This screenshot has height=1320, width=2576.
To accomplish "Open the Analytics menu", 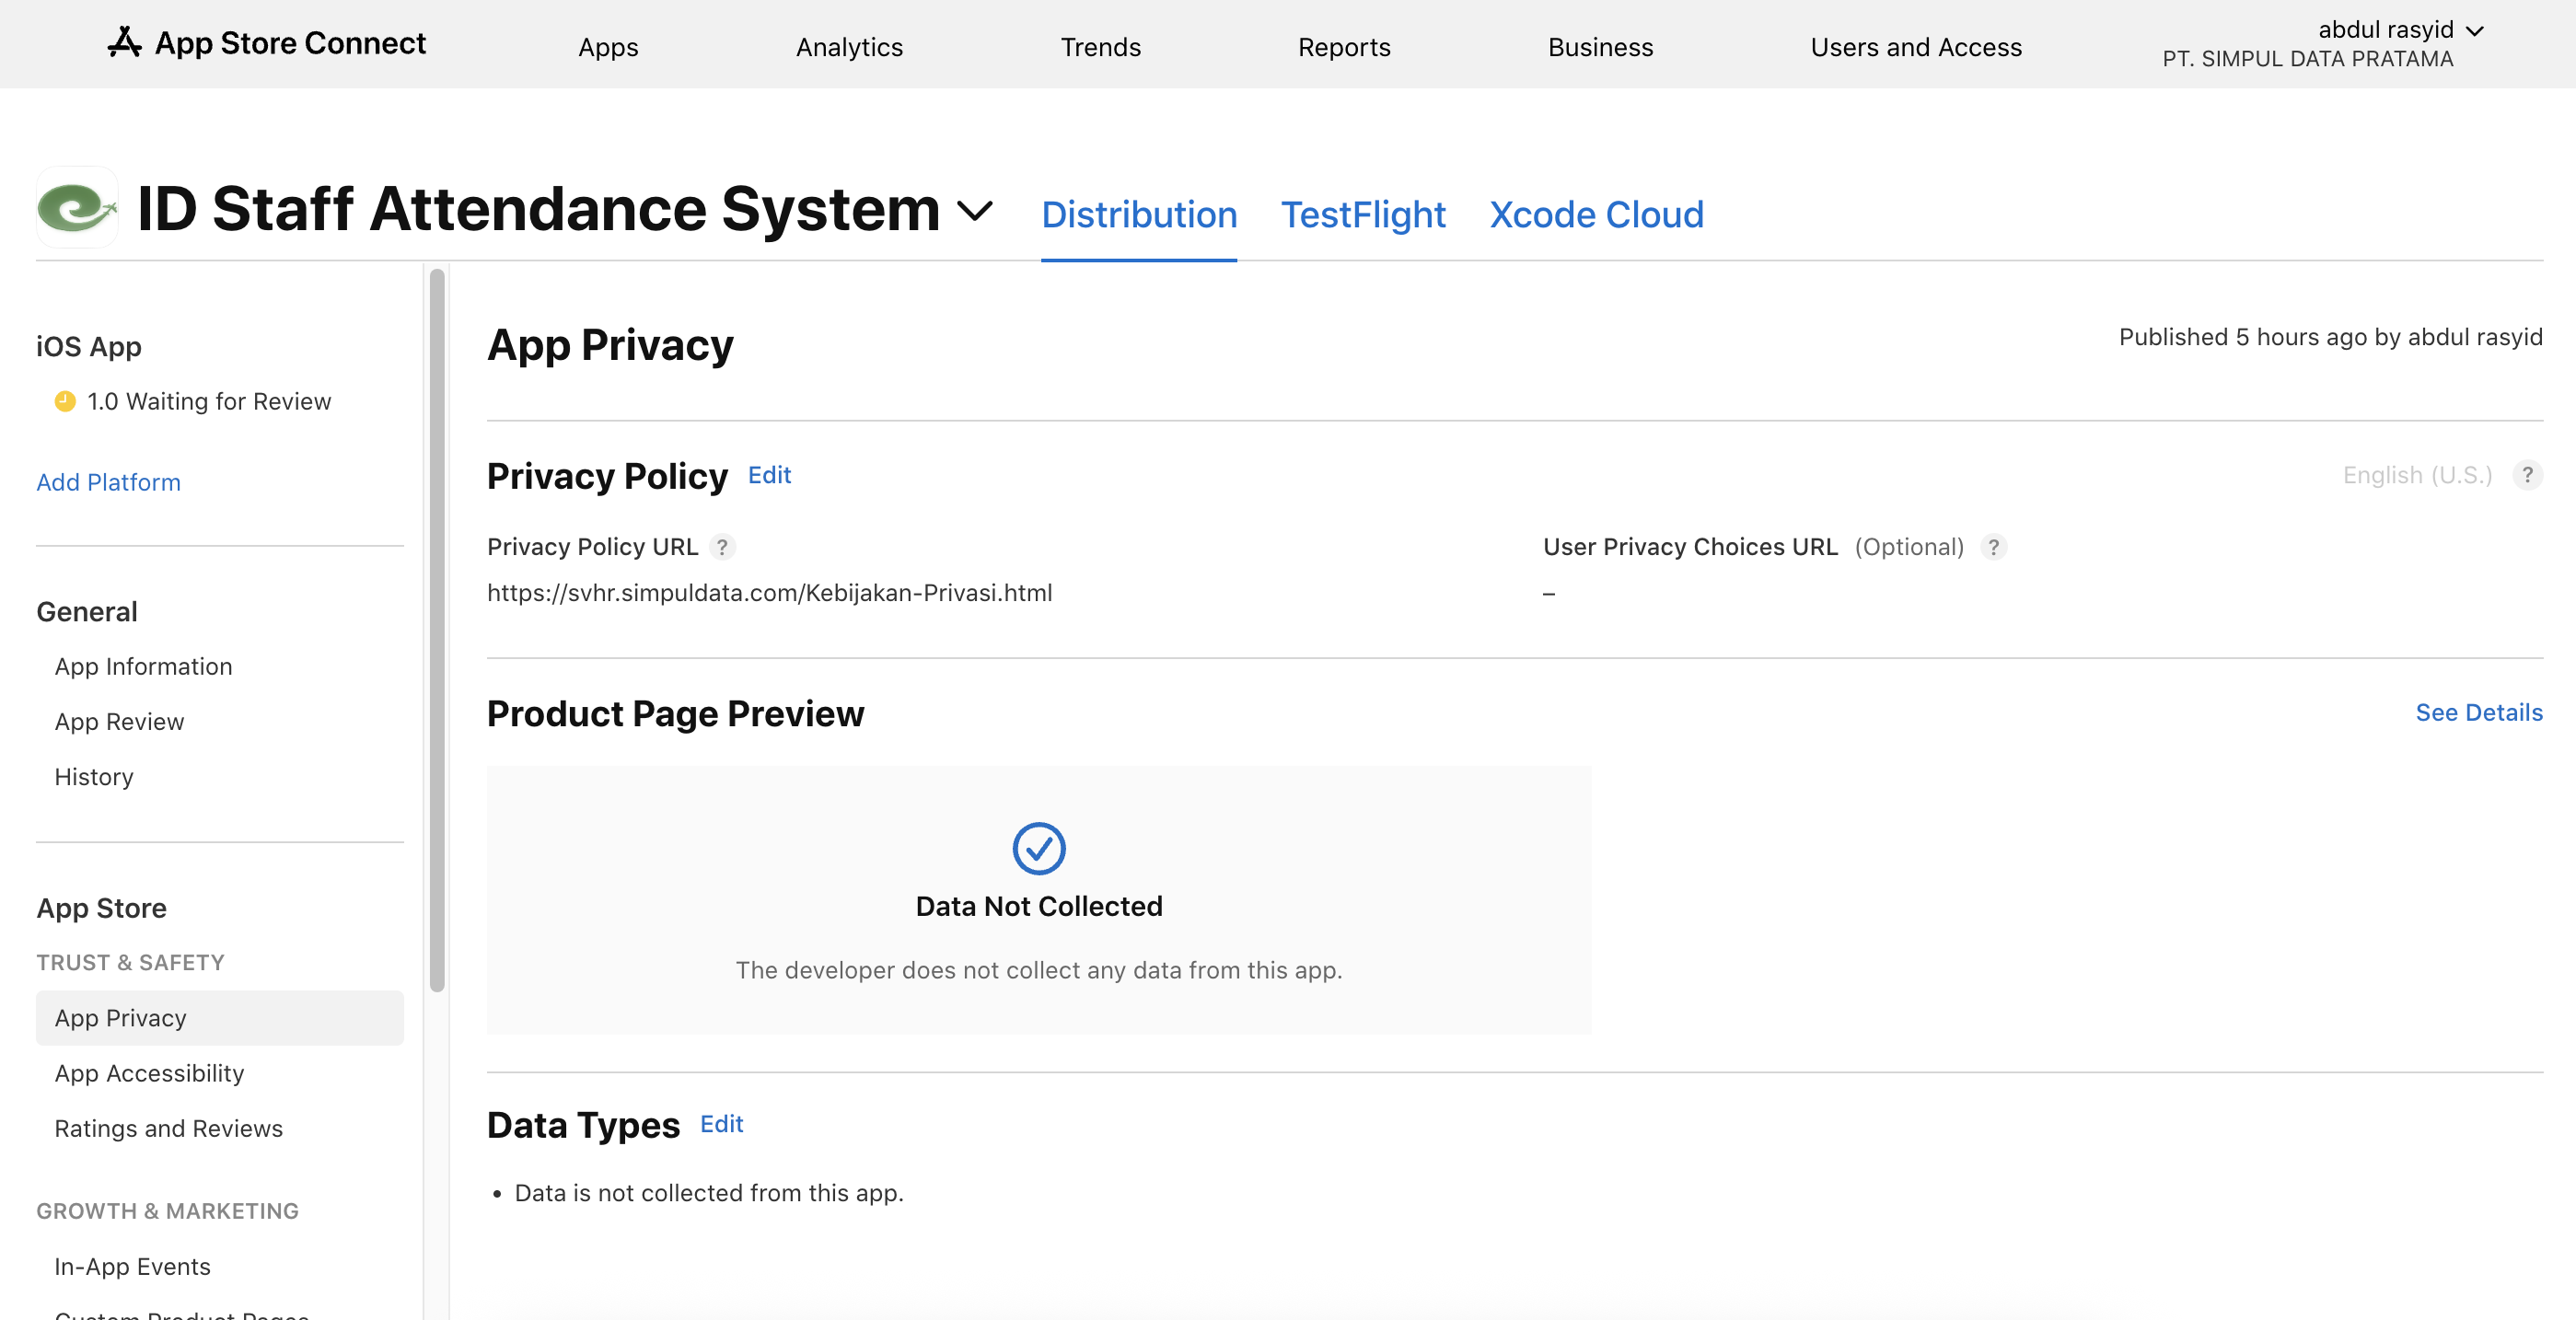I will click(849, 47).
